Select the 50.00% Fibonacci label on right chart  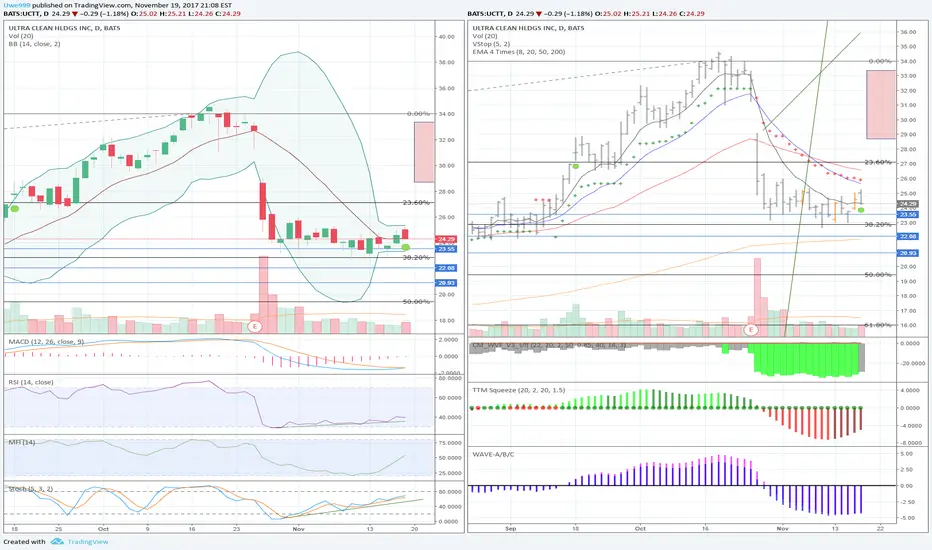tap(878, 275)
